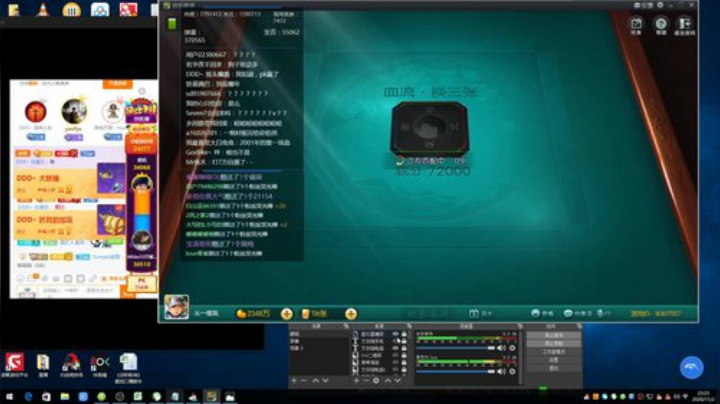
Task: Open the gear settings in game title bar
Action: (660, 5)
